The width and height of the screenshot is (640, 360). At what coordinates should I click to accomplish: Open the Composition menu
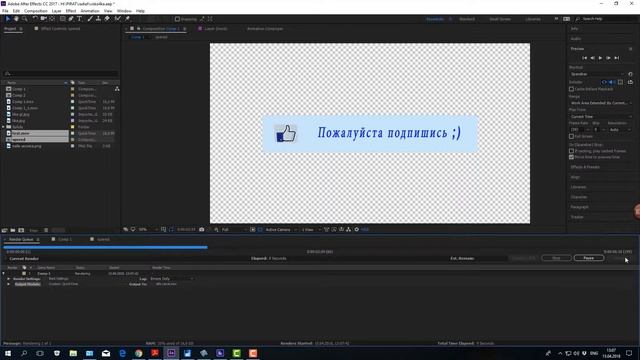36,11
